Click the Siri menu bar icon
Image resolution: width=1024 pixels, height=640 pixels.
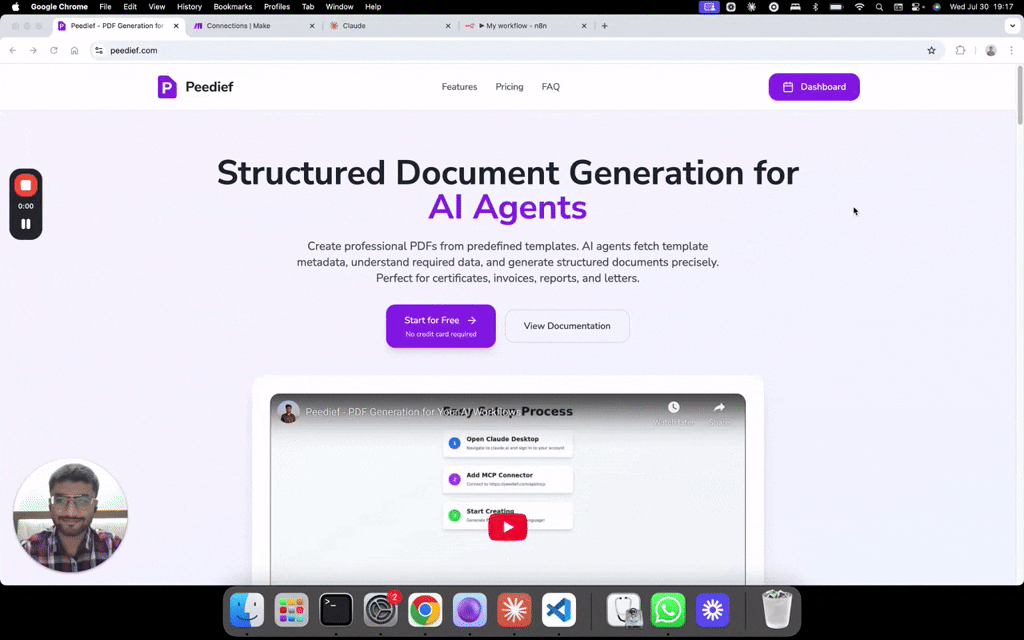point(936,7)
